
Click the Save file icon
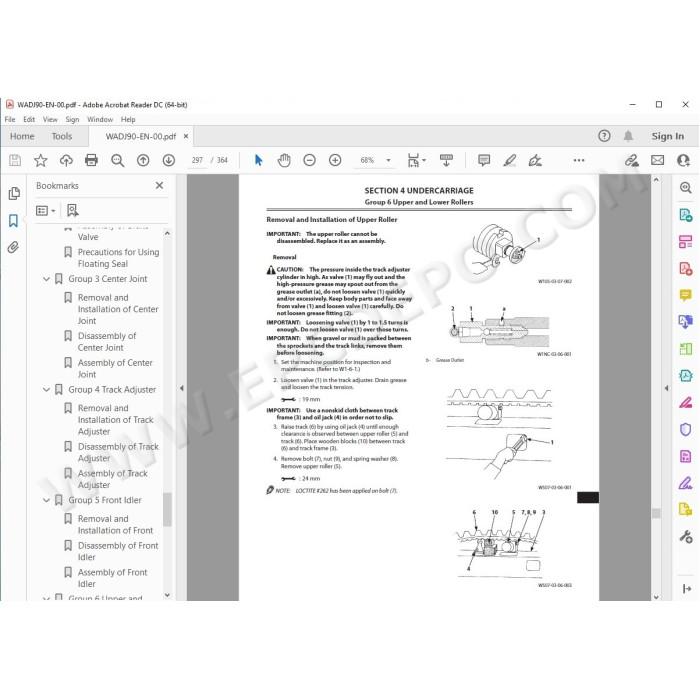(x=15, y=160)
